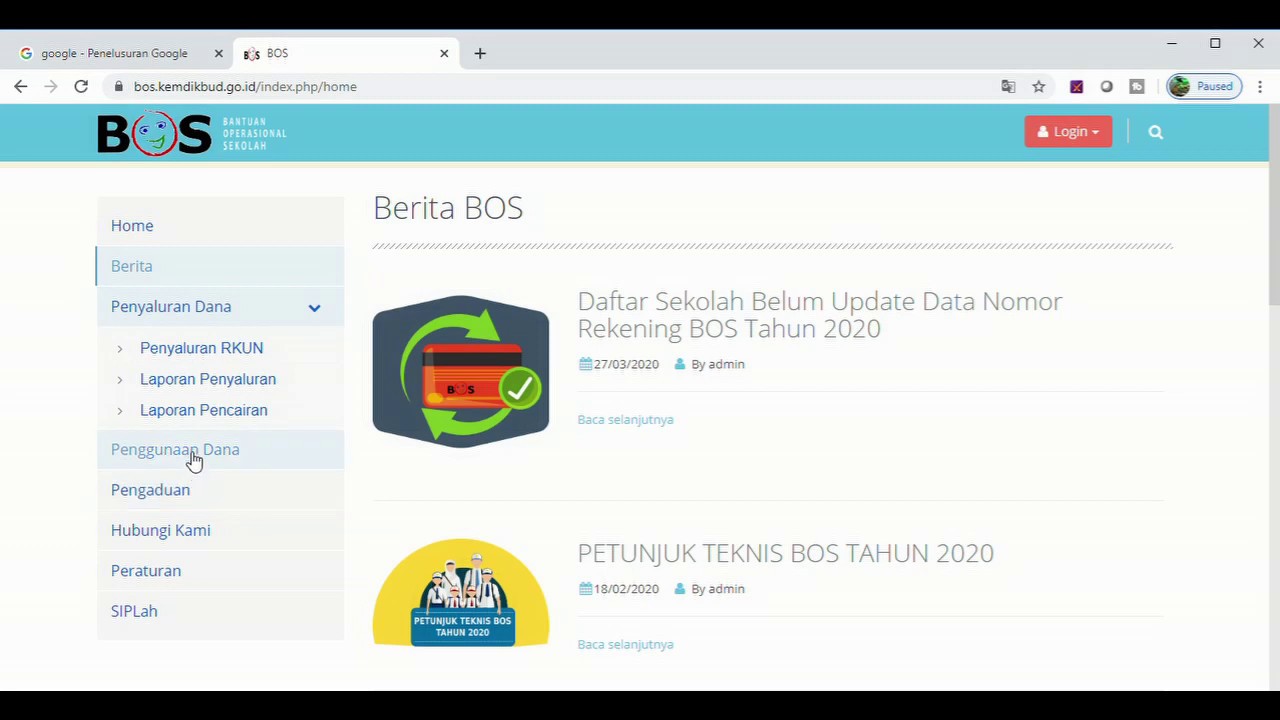Open the site search magnifier icon
The width and height of the screenshot is (1280, 720).
pos(1155,132)
